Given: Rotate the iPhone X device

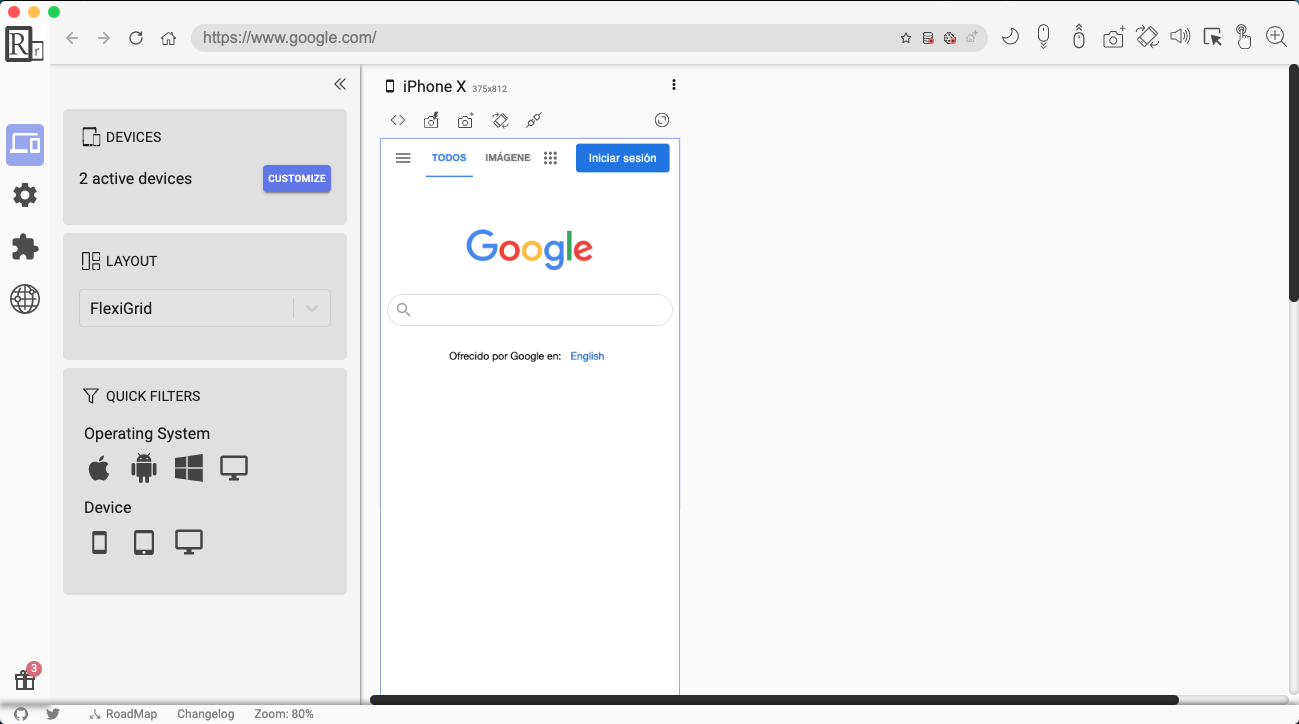Looking at the screenshot, I should pos(500,120).
